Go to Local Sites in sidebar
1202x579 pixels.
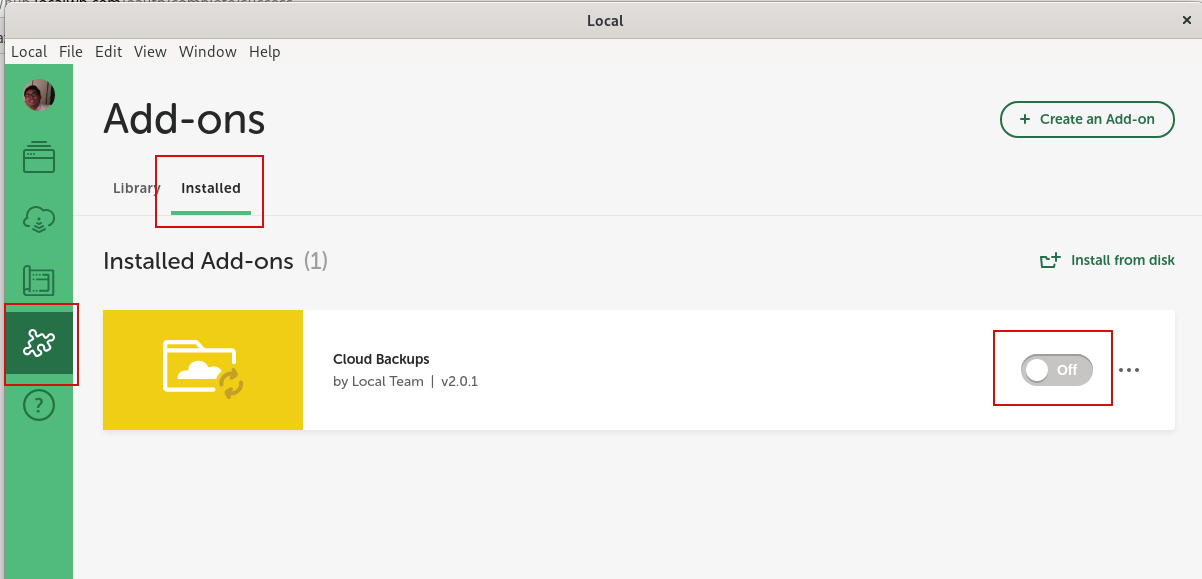click(39, 157)
